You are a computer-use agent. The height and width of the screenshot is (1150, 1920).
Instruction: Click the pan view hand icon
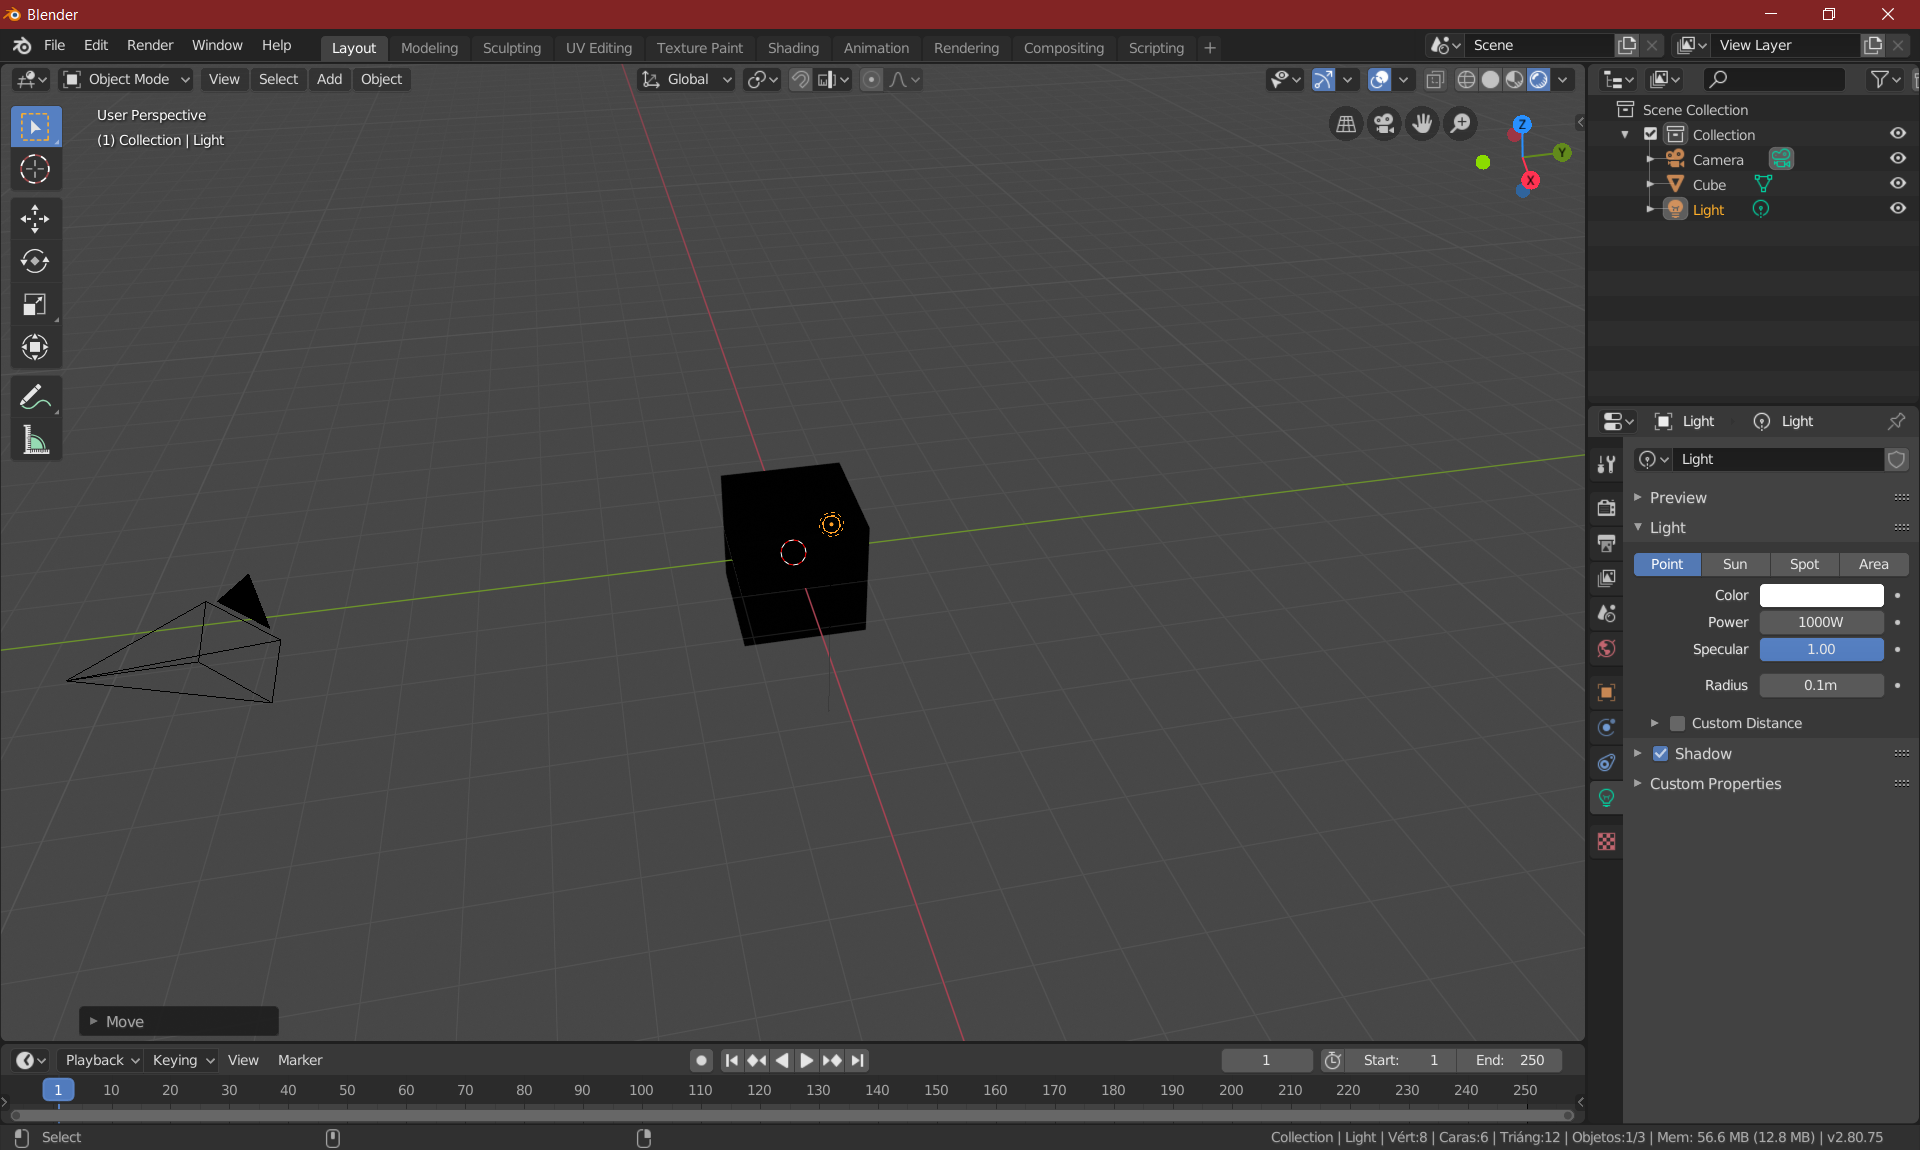point(1422,124)
